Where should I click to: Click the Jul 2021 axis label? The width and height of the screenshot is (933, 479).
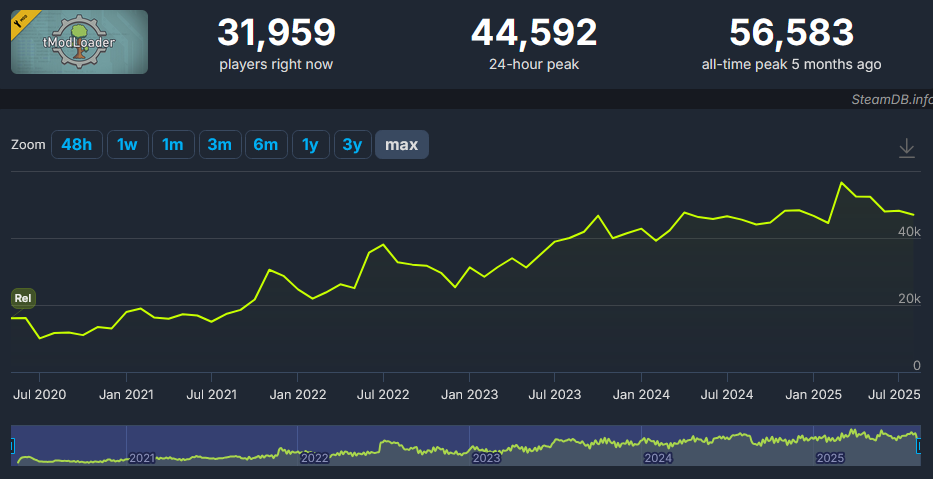(x=211, y=395)
